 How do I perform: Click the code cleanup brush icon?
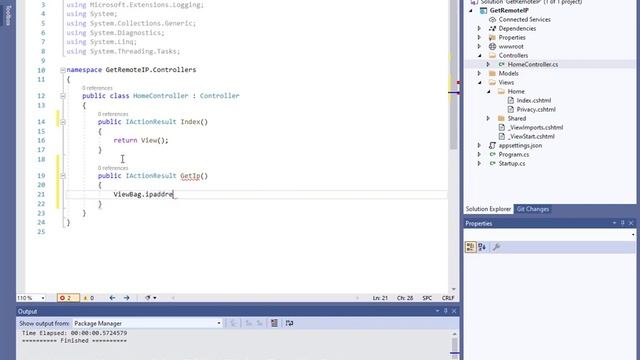pos(148,298)
